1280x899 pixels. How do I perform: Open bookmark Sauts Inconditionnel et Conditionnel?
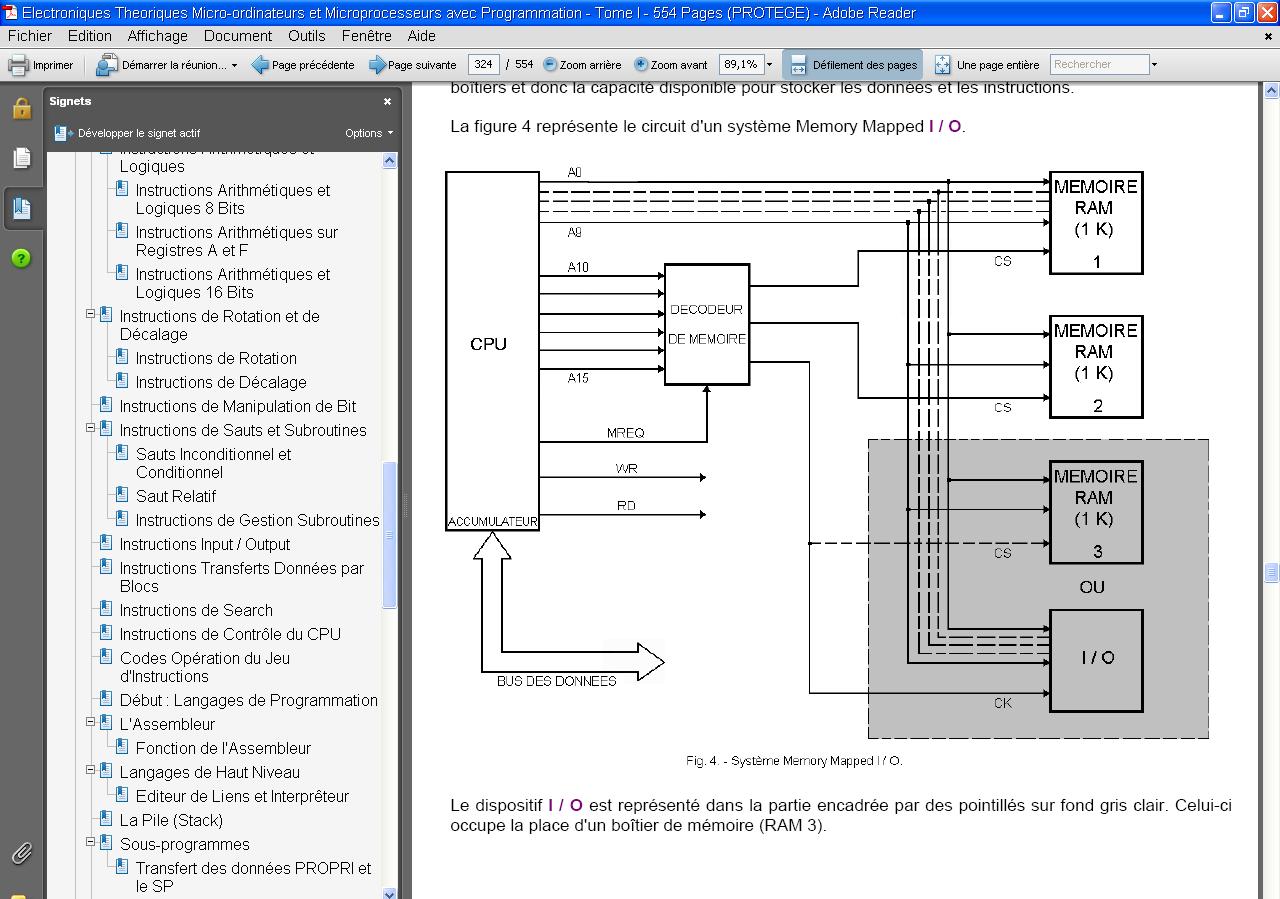tap(214, 463)
